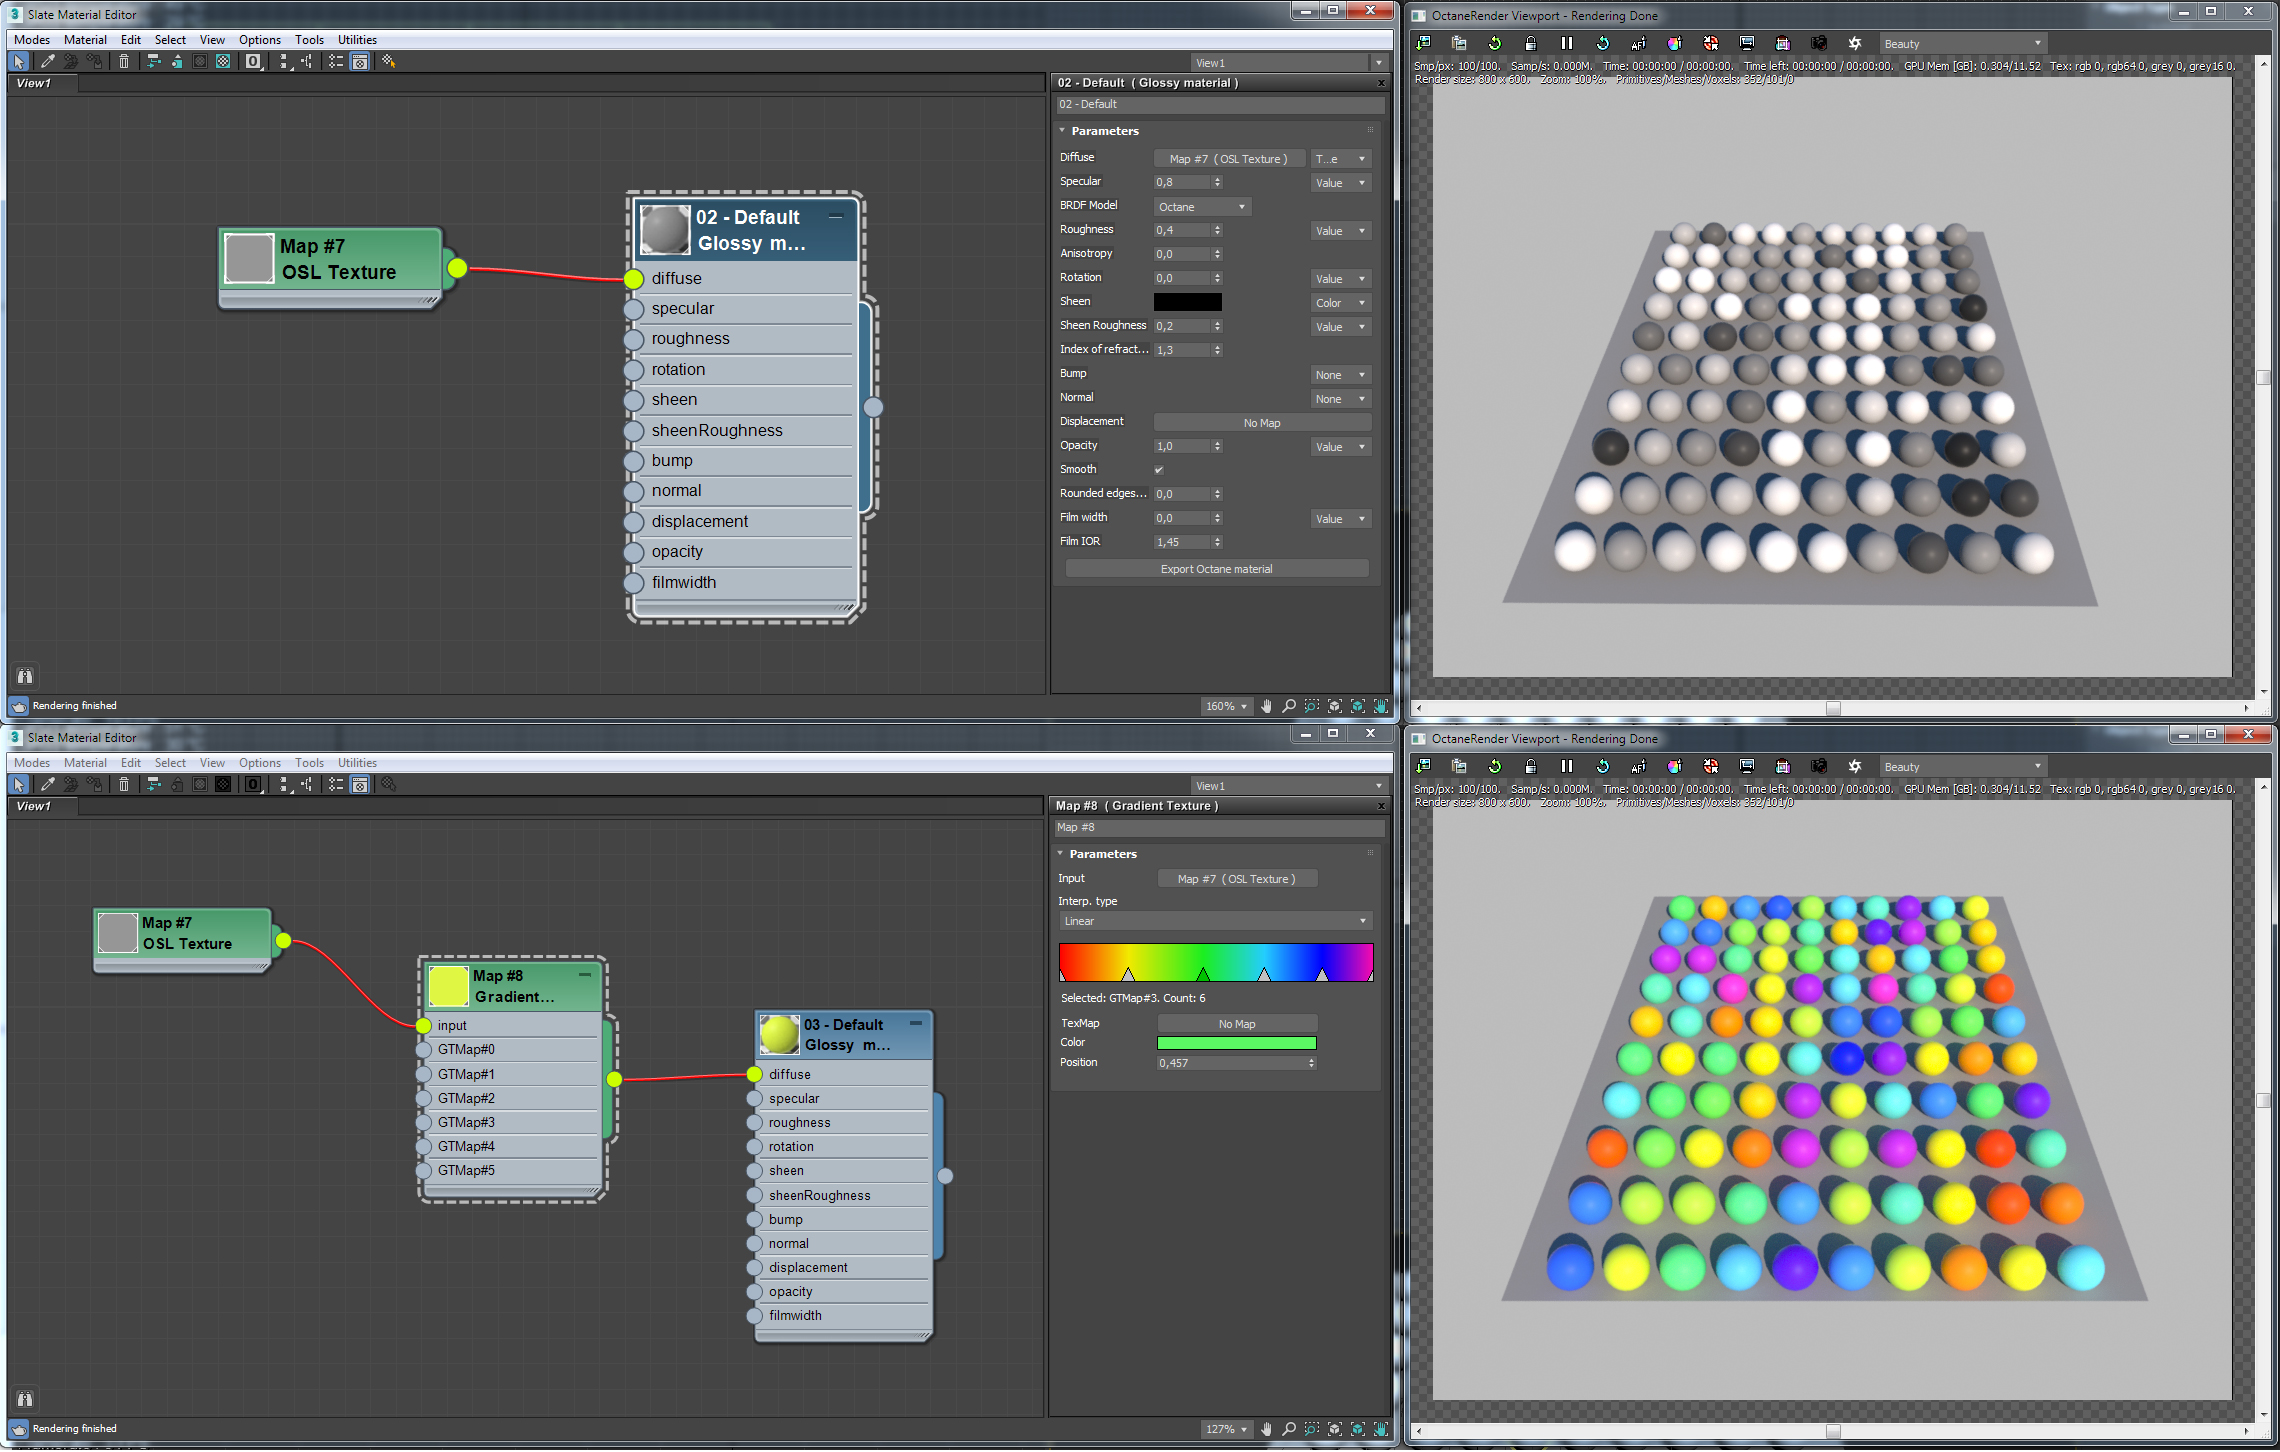This screenshot has height=1452, width=2280.
Task: Toggle the checkered background preview icon in top toolbar
Action: 223,62
